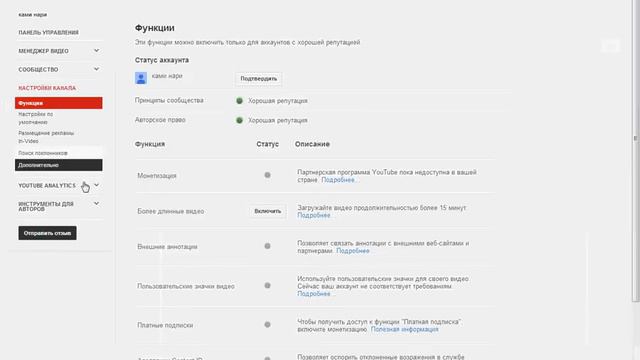This screenshot has height=360, width=640.
Task: Click the Отправить отзыв button
Action: [x=47, y=233]
